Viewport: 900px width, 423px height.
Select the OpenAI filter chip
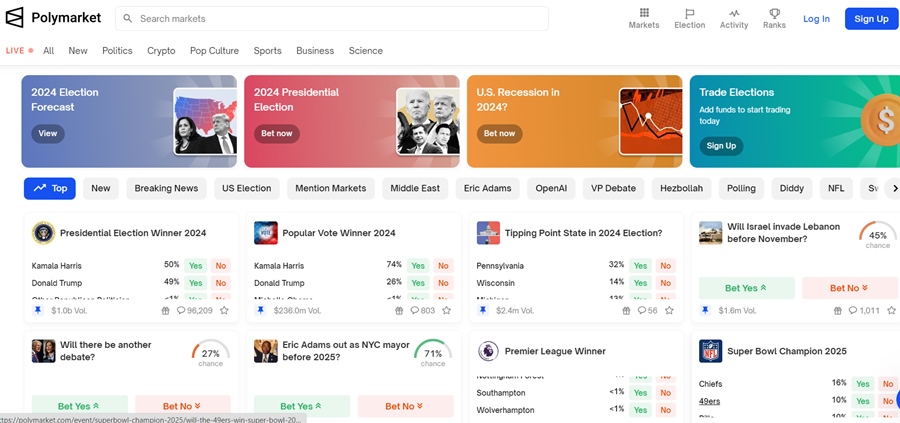(x=551, y=188)
